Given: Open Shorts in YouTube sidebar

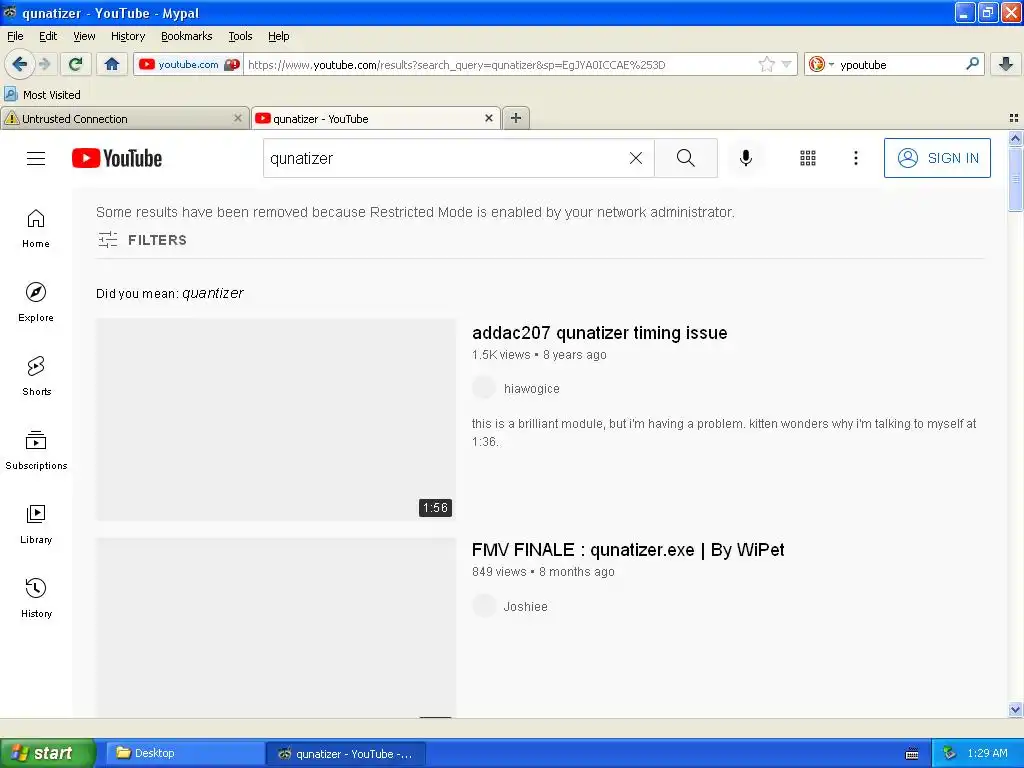Looking at the screenshot, I should tap(36, 377).
